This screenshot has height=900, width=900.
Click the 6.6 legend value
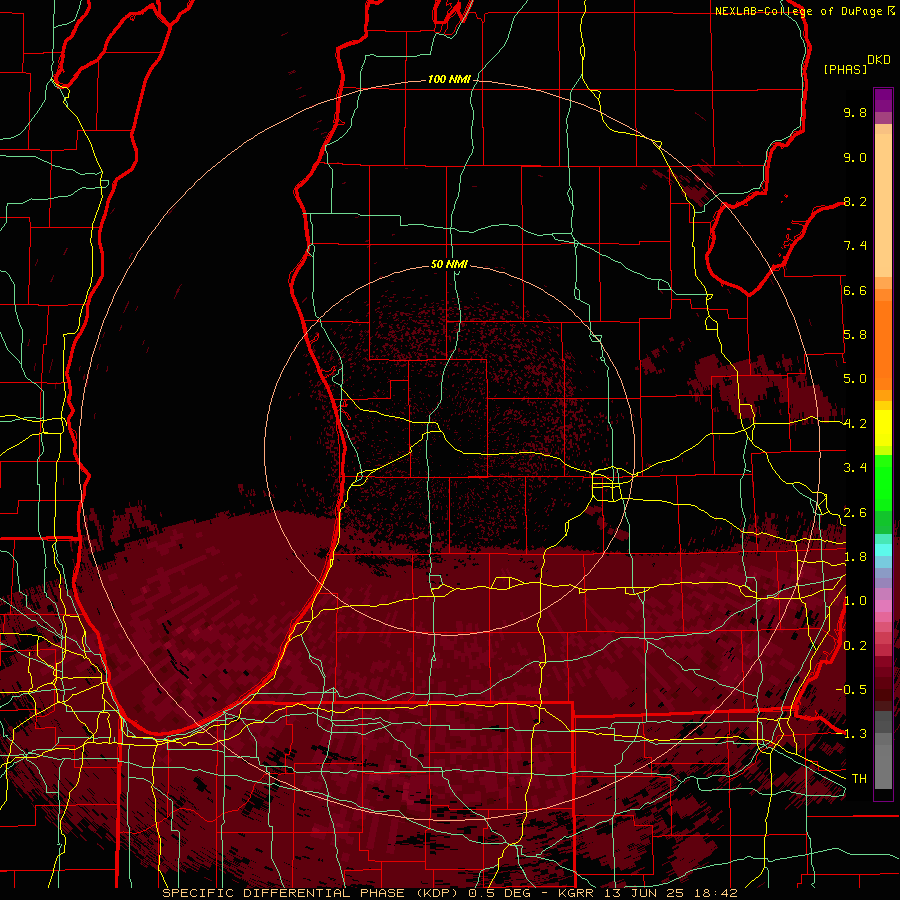(x=855, y=290)
